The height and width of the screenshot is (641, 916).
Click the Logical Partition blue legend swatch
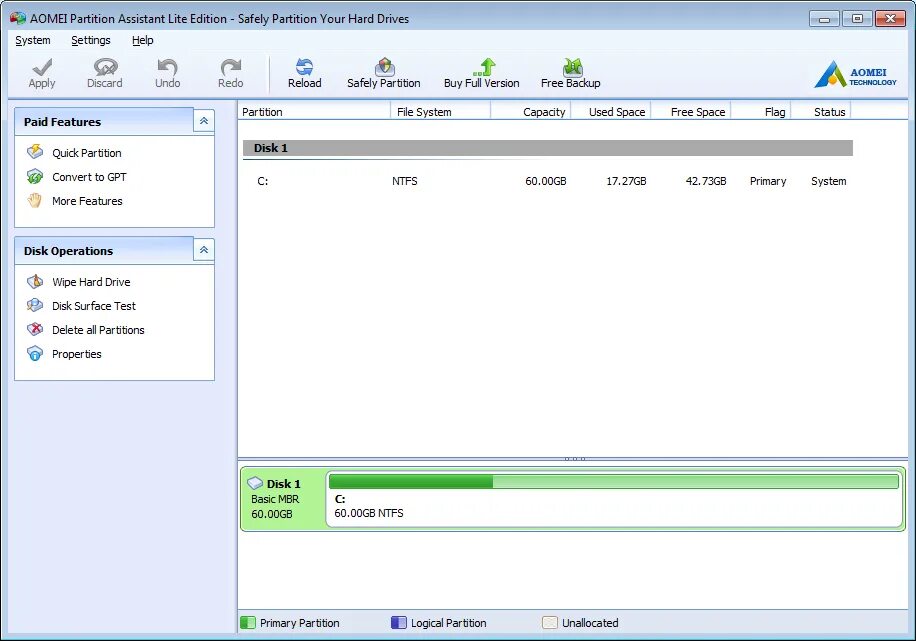tap(398, 622)
